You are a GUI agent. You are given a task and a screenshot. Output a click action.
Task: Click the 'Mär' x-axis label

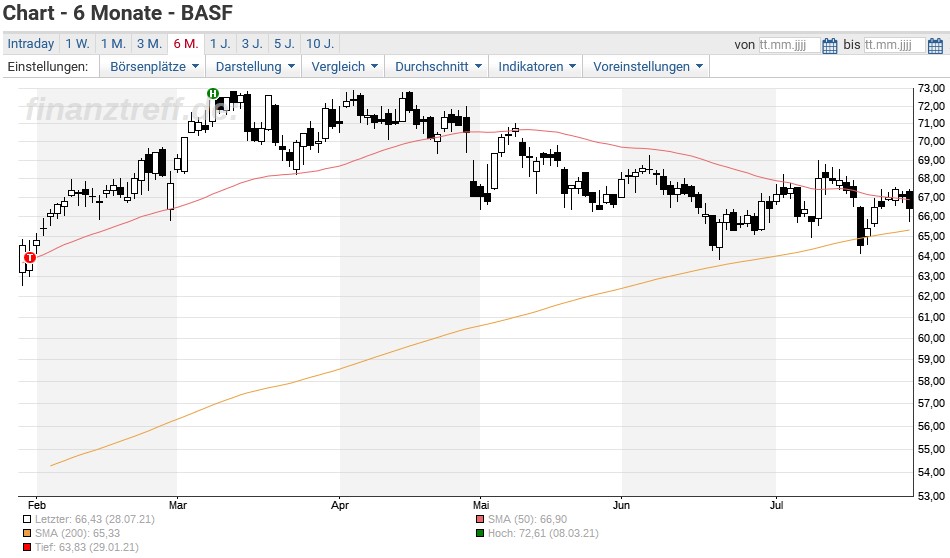tap(178, 505)
